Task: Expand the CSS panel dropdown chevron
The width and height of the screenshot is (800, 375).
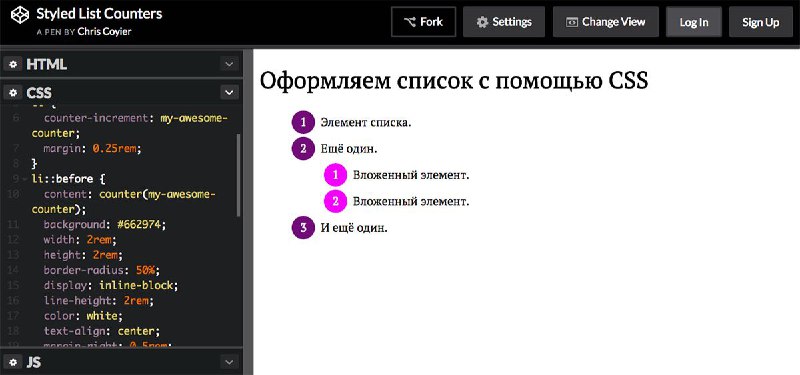Action: click(229, 92)
